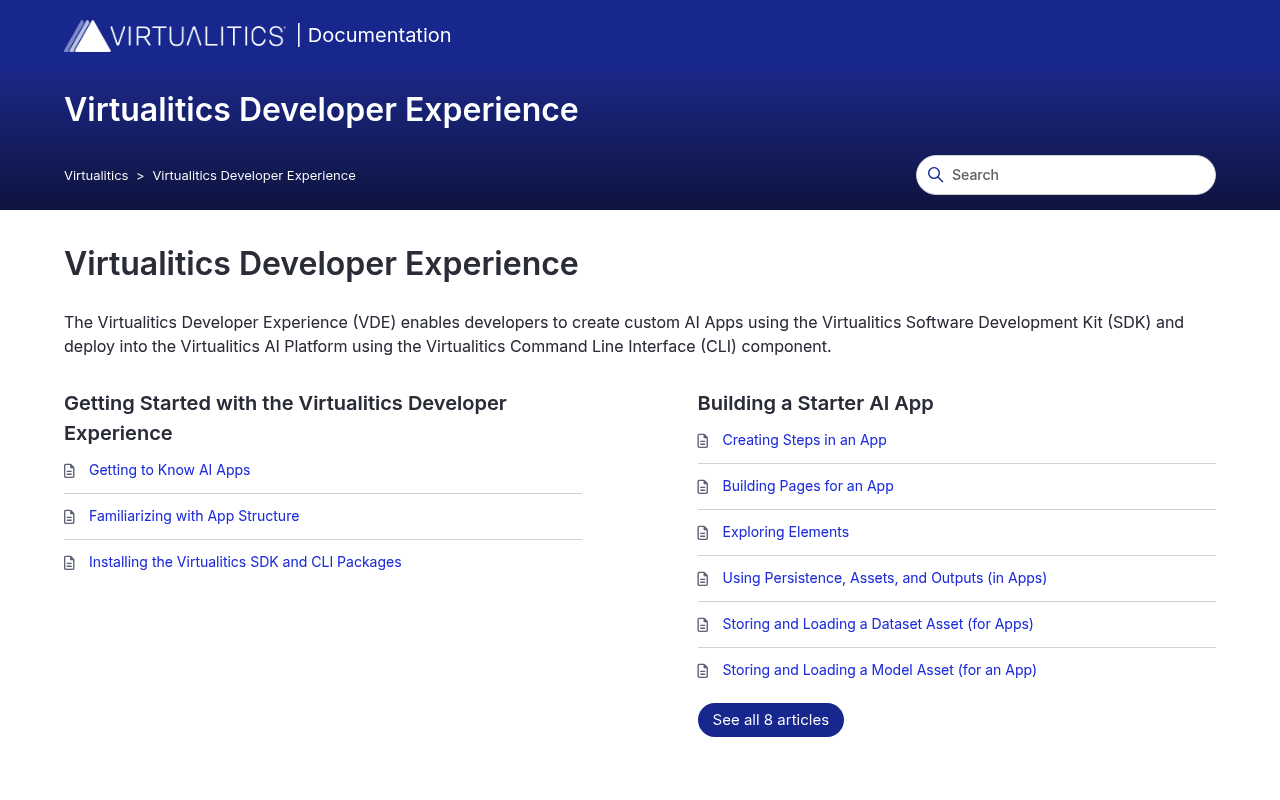Open Familiarizing with App Structure article
The width and height of the screenshot is (1280, 800).
[x=194, y=516]
